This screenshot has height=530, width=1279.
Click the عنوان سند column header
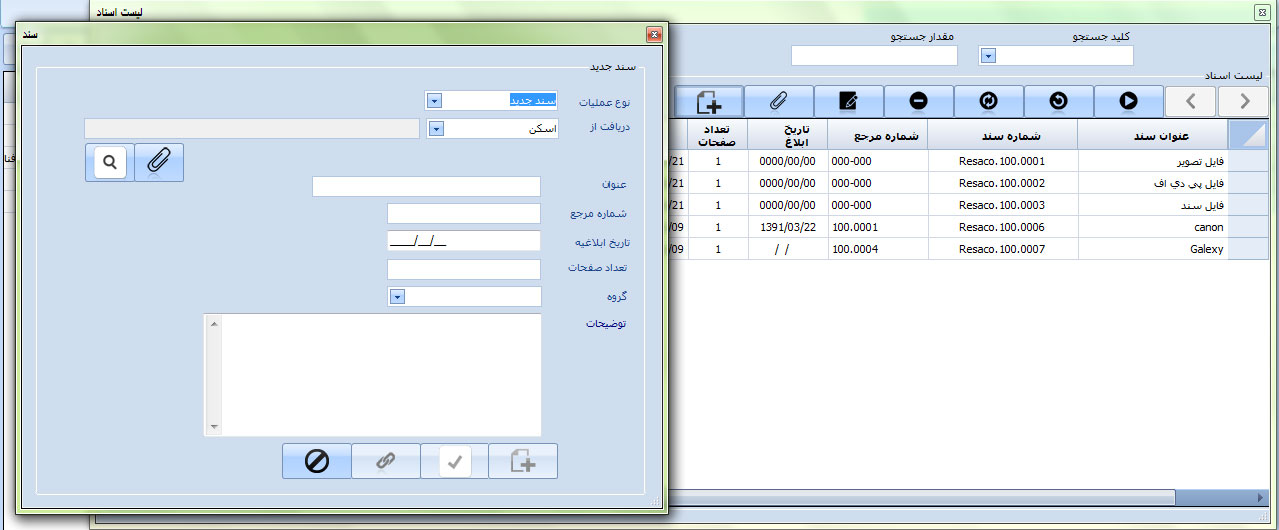[x=1152, y=137]
